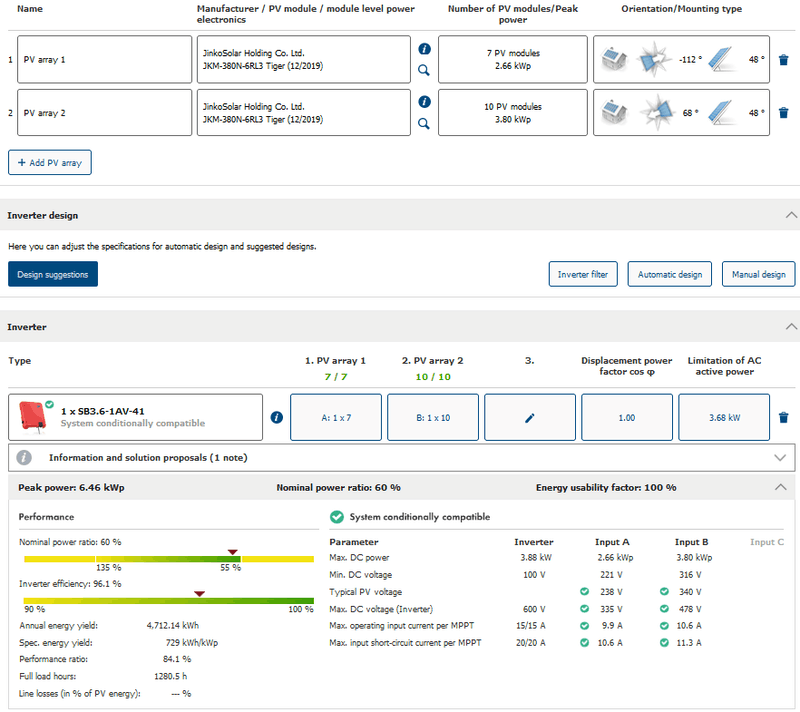Remove the SB3.6-1AV-41 inverter via trash icon
Image resolution: width=800 pixels, height=712 pixels.
pyautogui.click(x=783, y=417)
